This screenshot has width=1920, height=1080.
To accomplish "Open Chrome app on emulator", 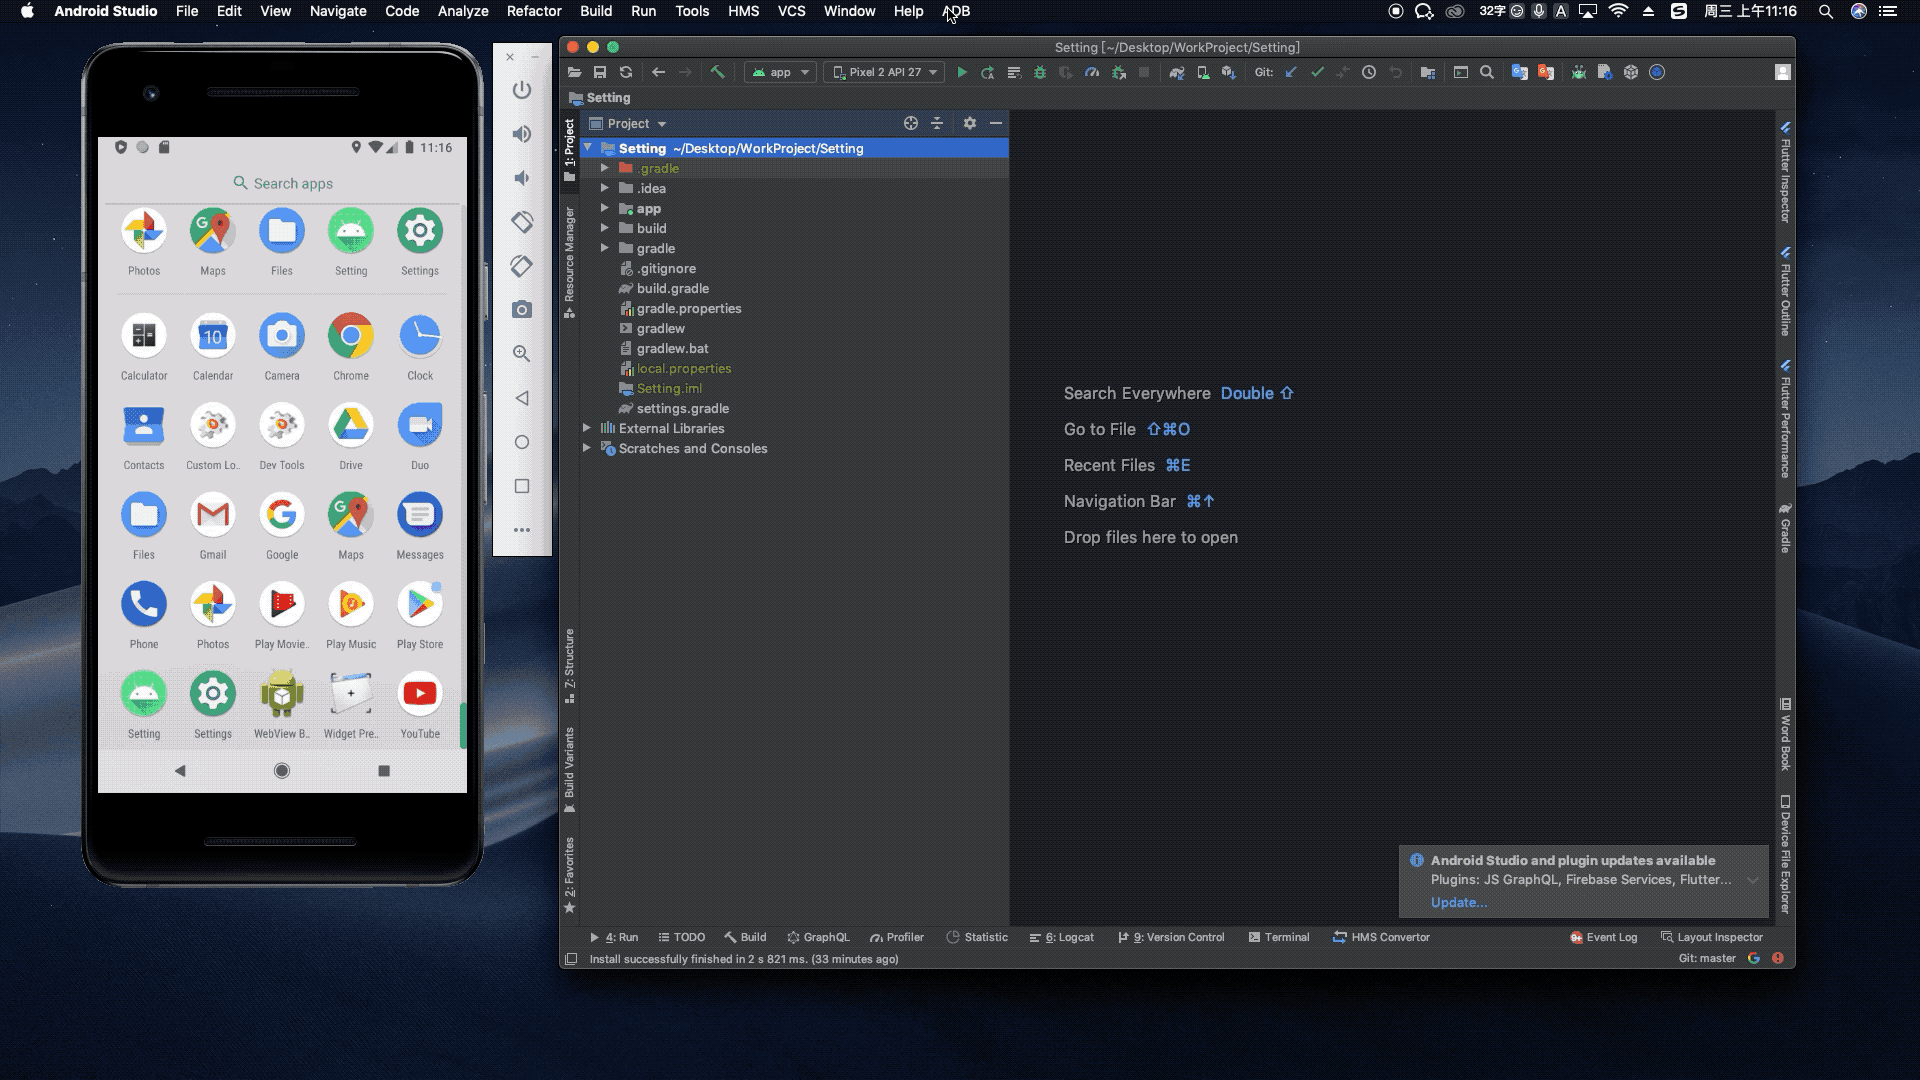I will click(351, 346).
